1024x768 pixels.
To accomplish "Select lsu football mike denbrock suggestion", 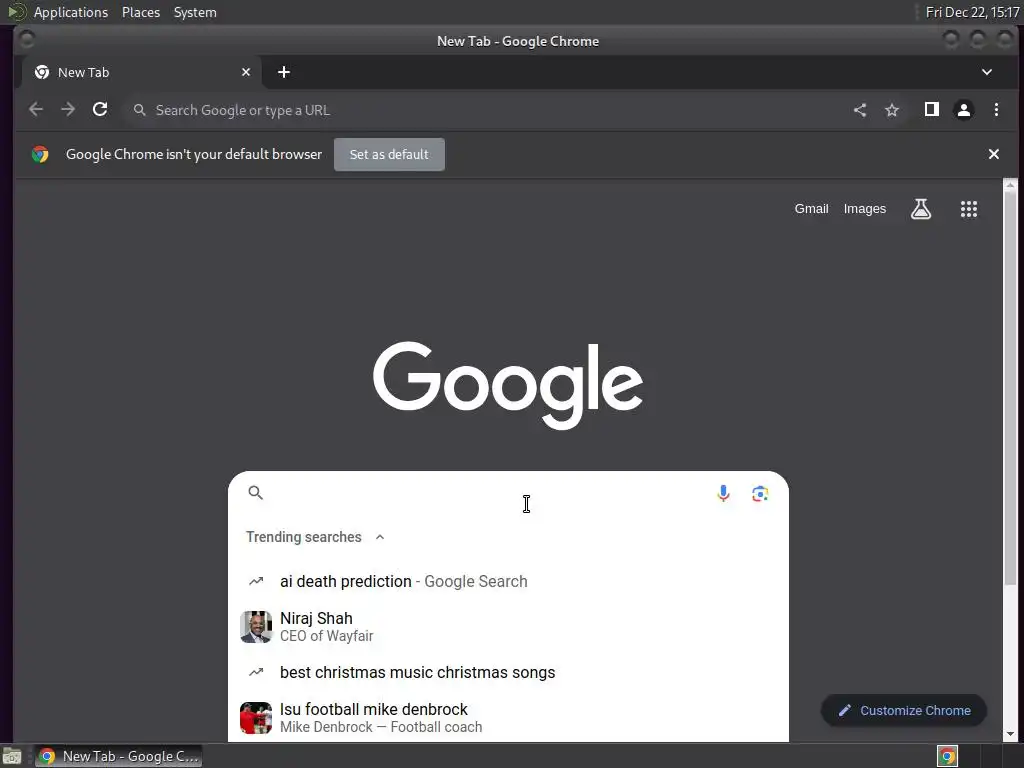I will tap(508, 718).
